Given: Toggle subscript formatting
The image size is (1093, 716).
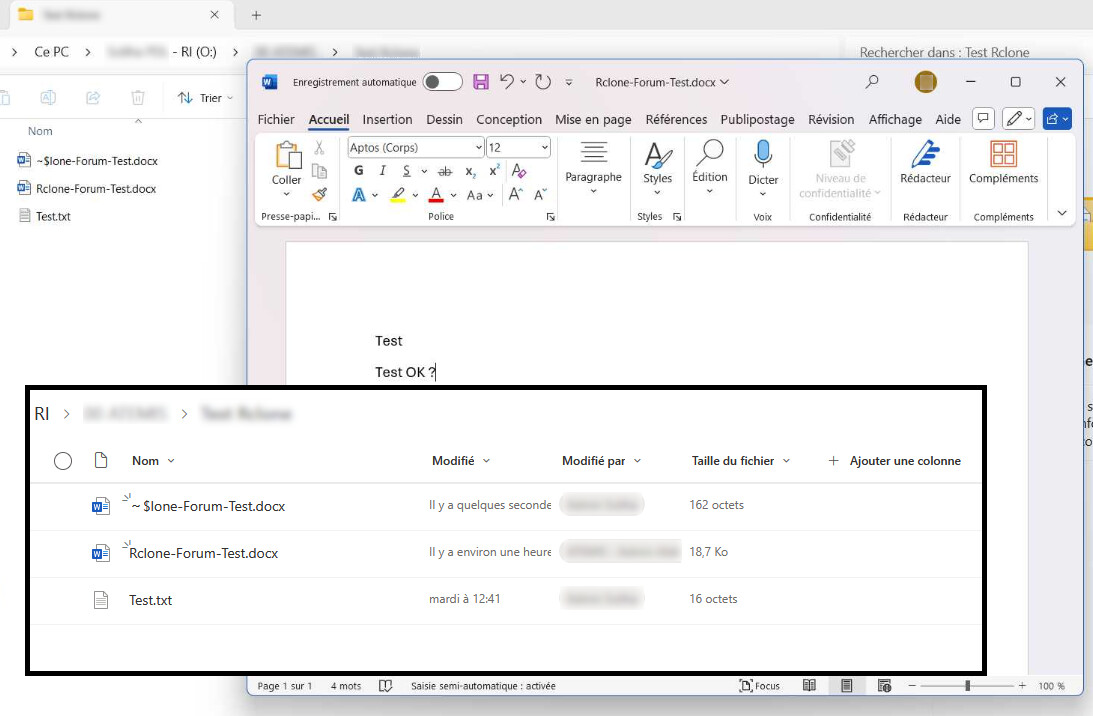Looking at the screenshot, I should [471, 172].
